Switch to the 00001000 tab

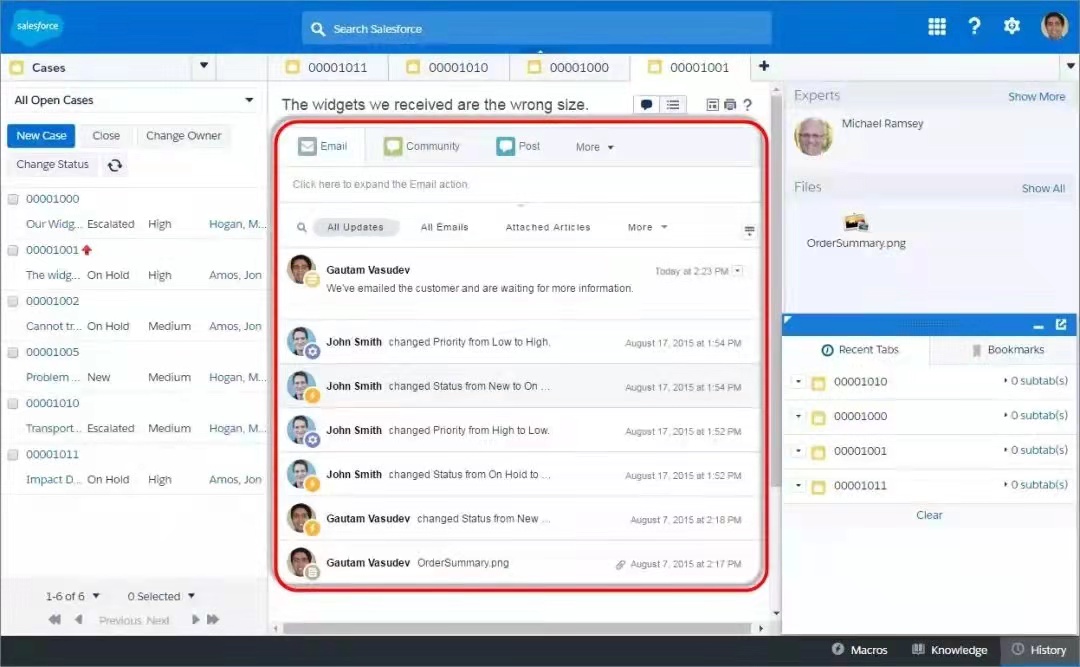tap(570, 67)
